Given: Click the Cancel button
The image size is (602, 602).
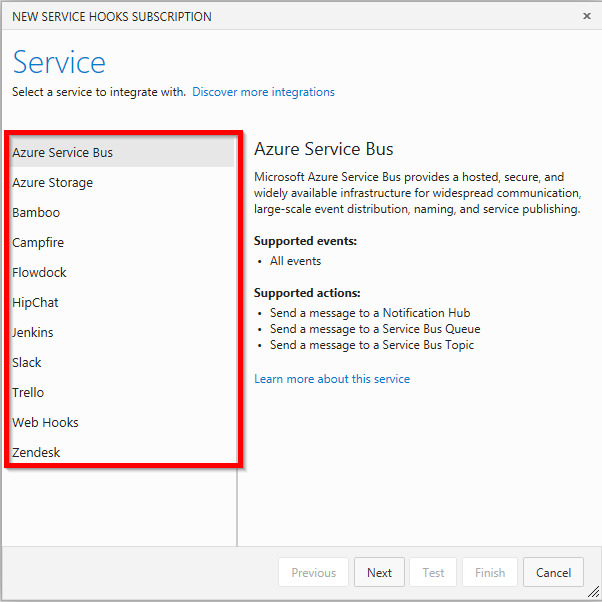Looking at the screenshot, I should [x=553, y=572].
